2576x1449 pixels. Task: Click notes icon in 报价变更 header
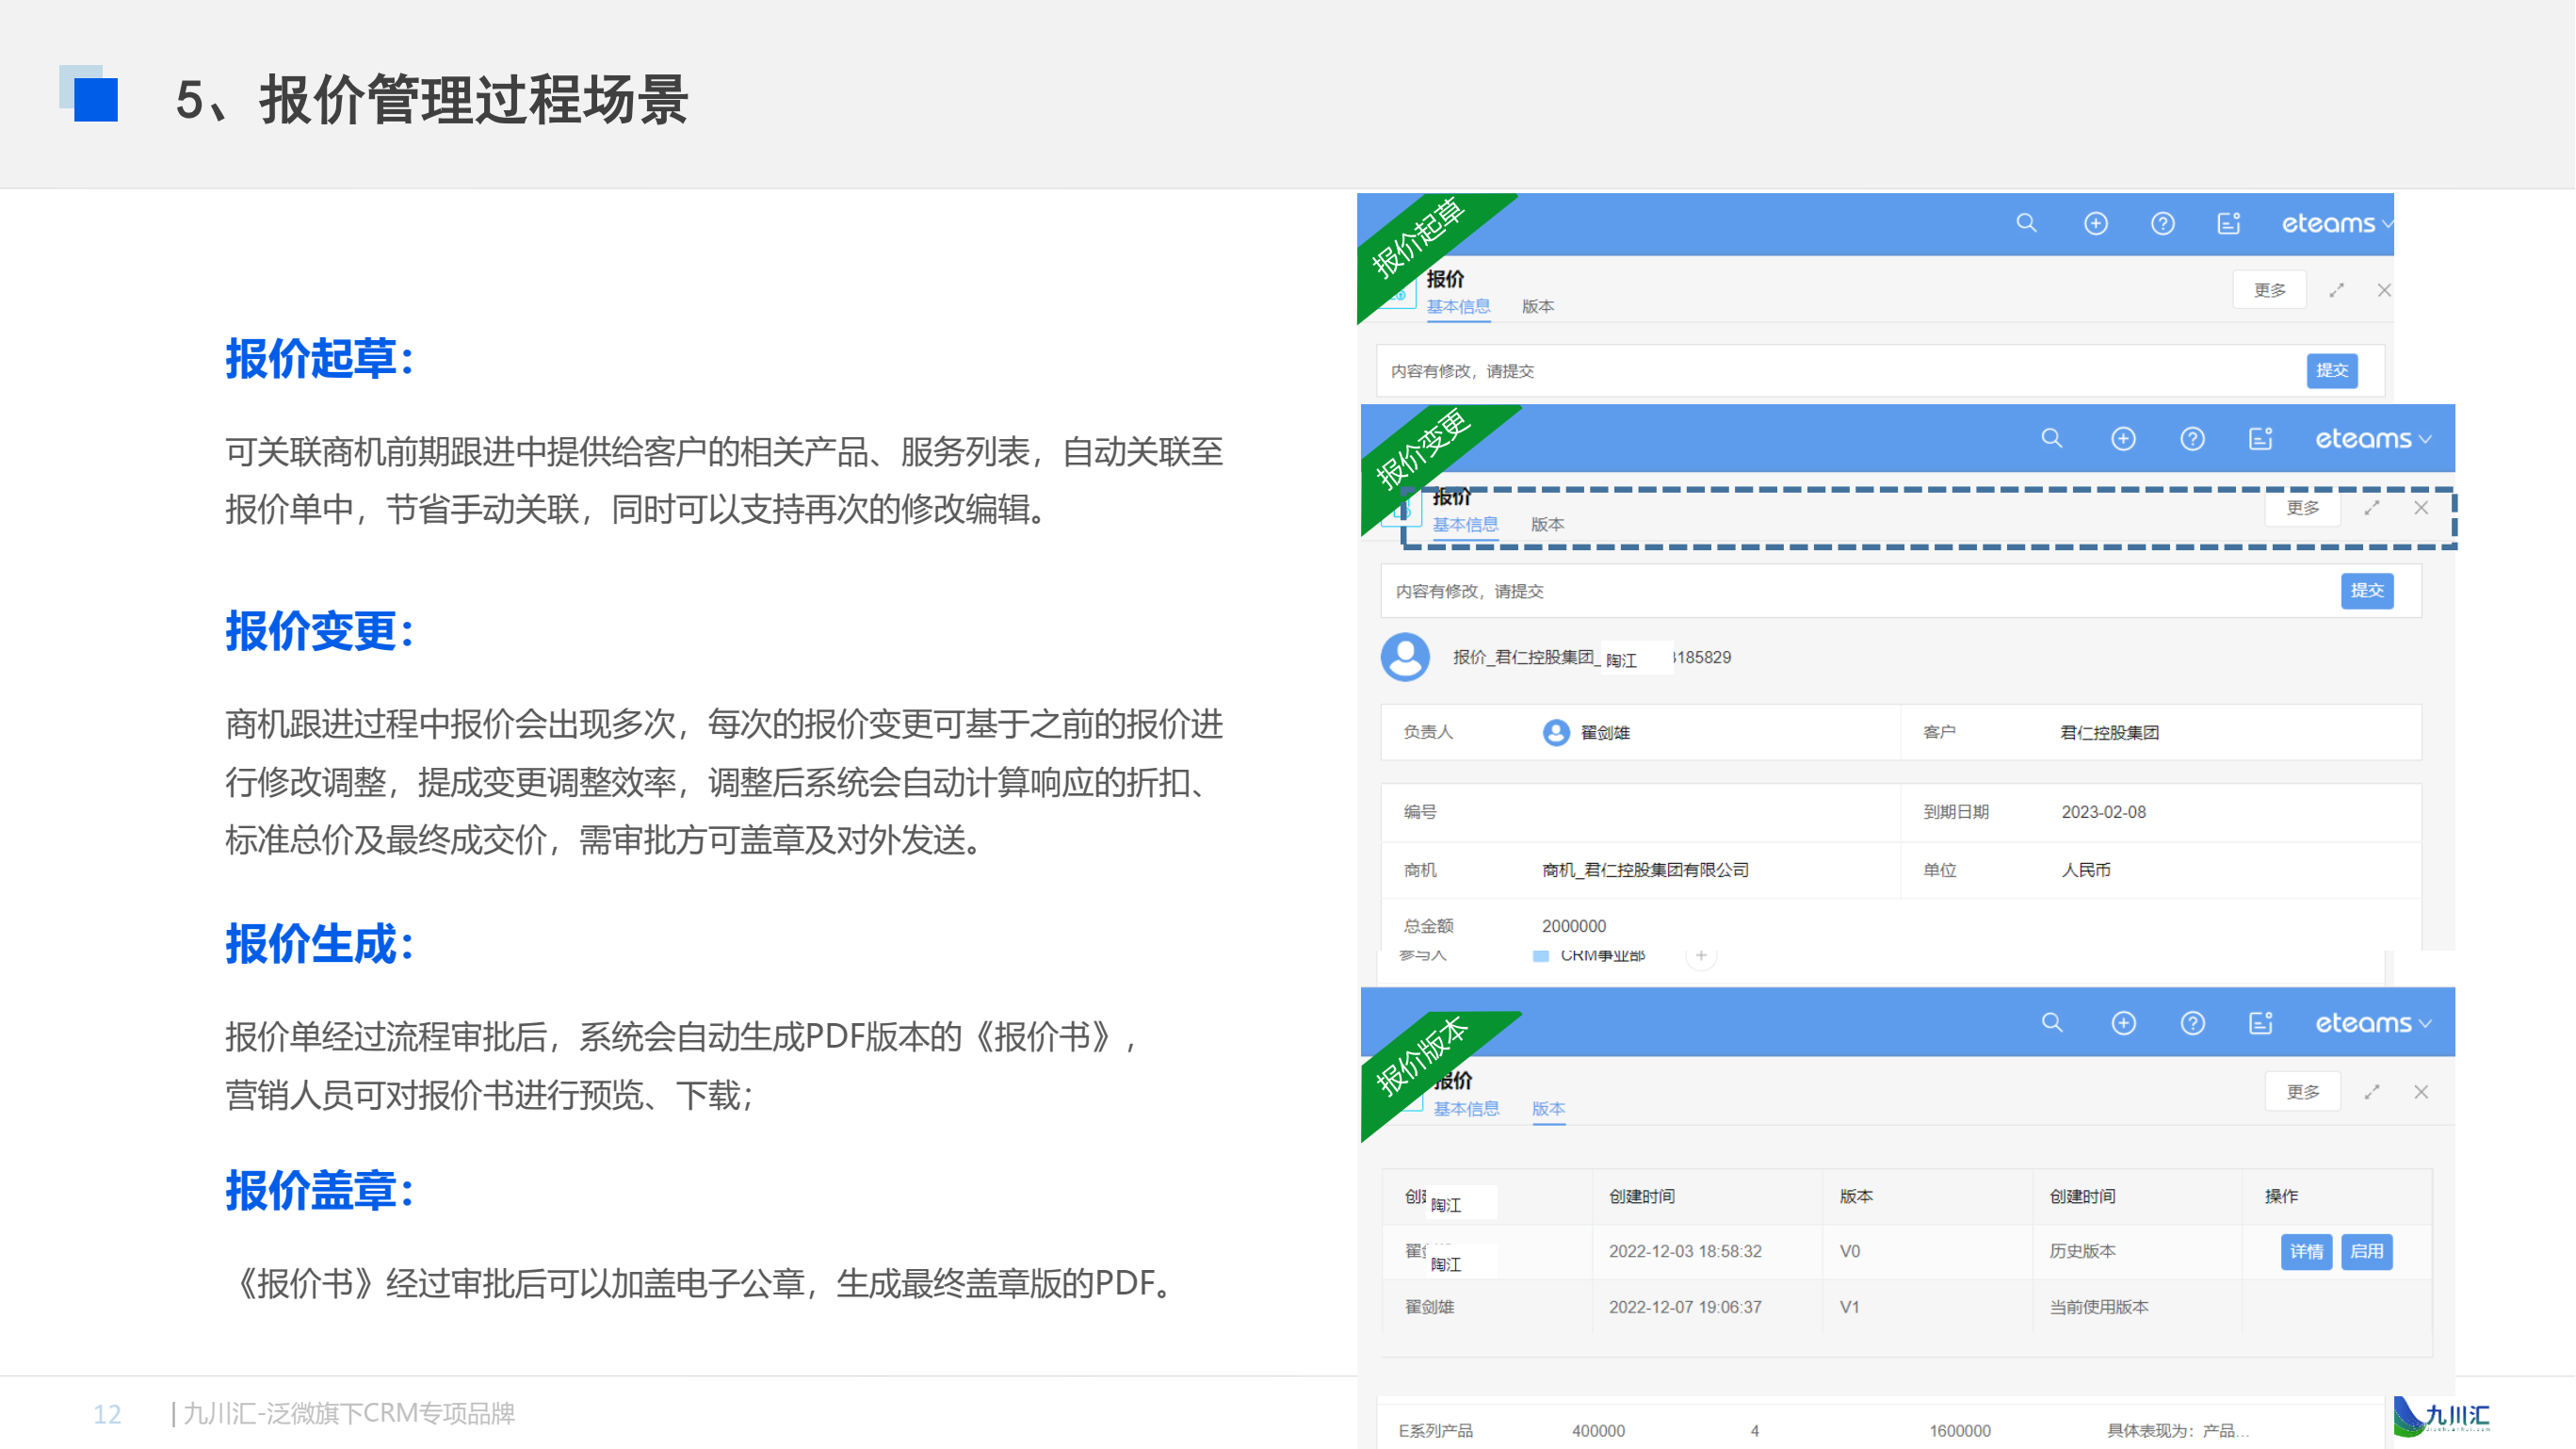(x=2260, y=438)
